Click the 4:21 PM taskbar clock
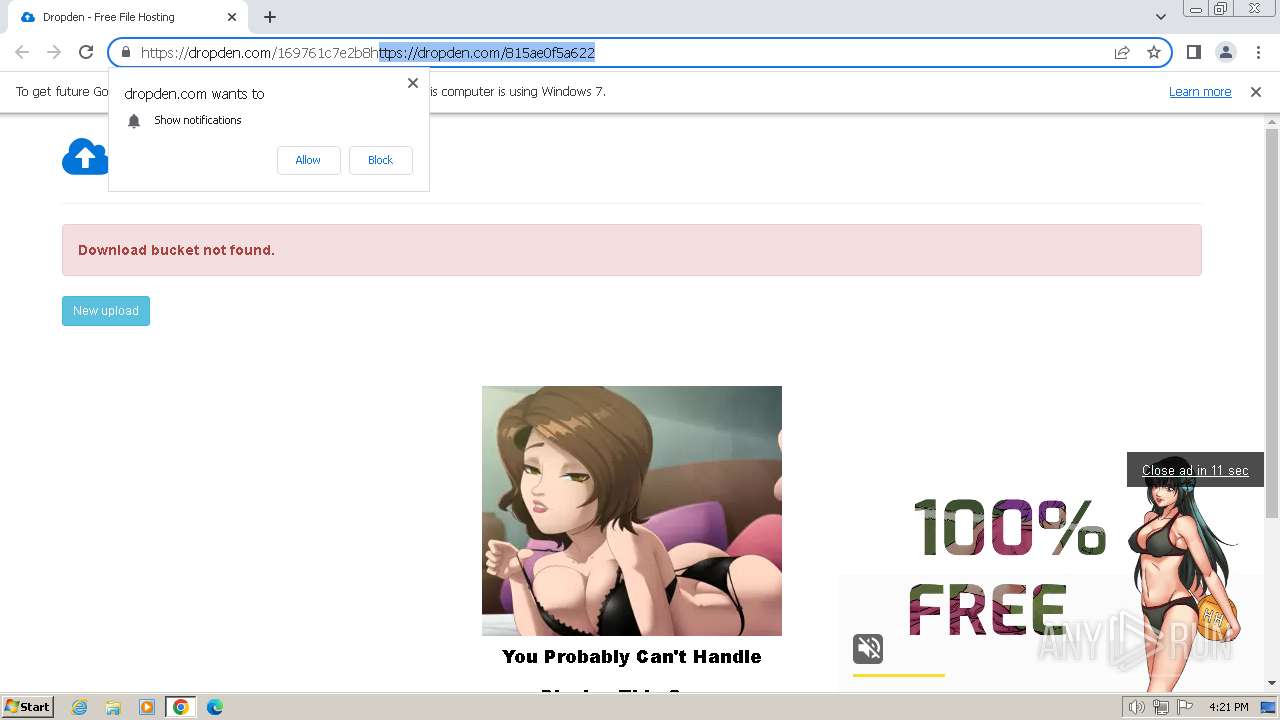 [x=1228, y=707]
